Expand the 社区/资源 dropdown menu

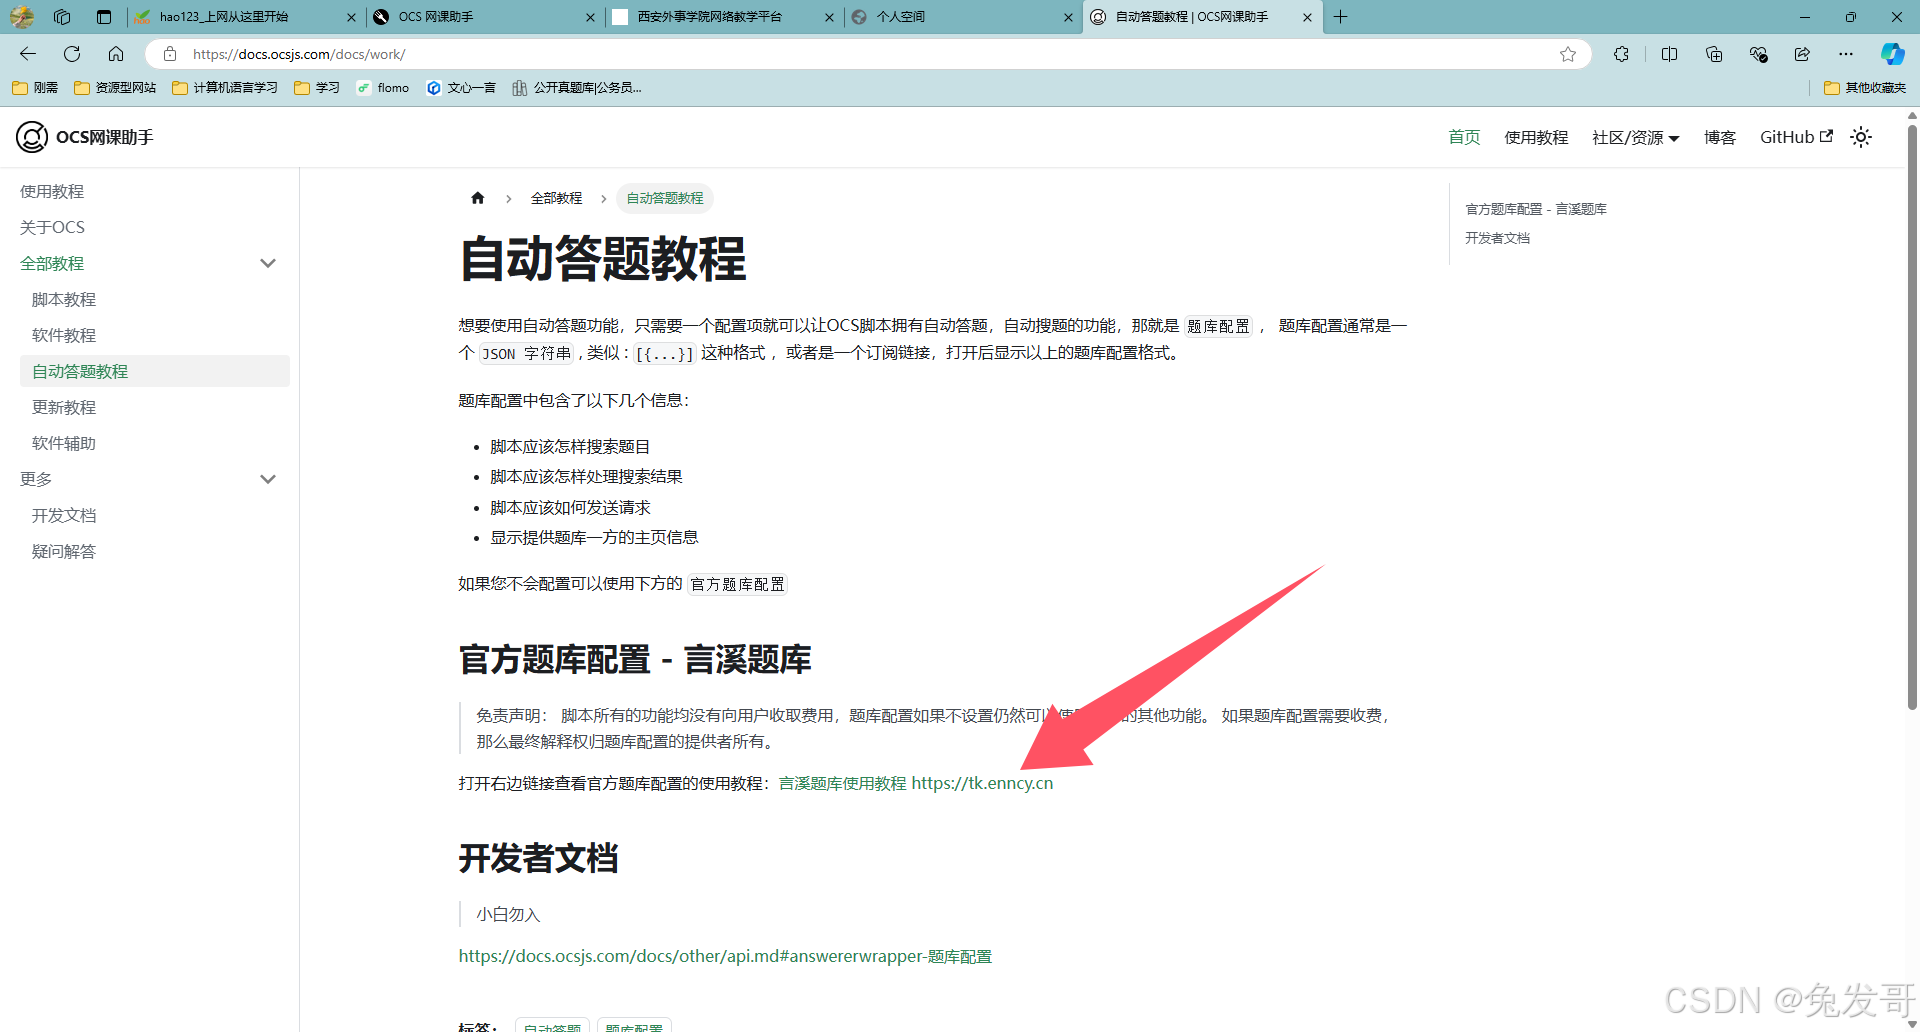coord(1636,137)
